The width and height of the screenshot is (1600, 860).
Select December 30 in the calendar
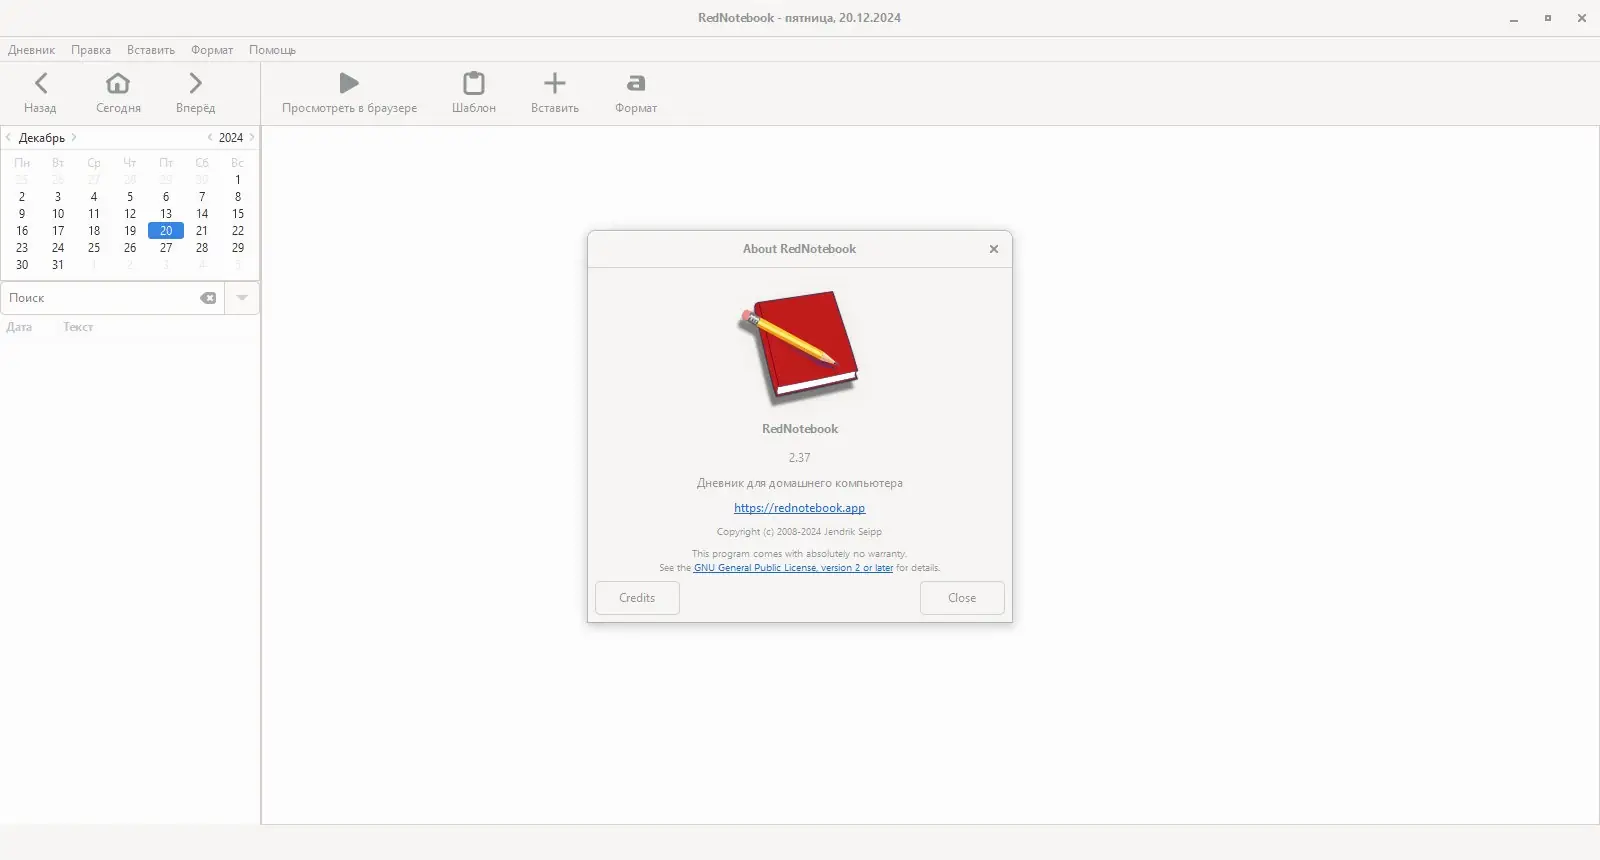pyautogui.click(x=22, y=265)
